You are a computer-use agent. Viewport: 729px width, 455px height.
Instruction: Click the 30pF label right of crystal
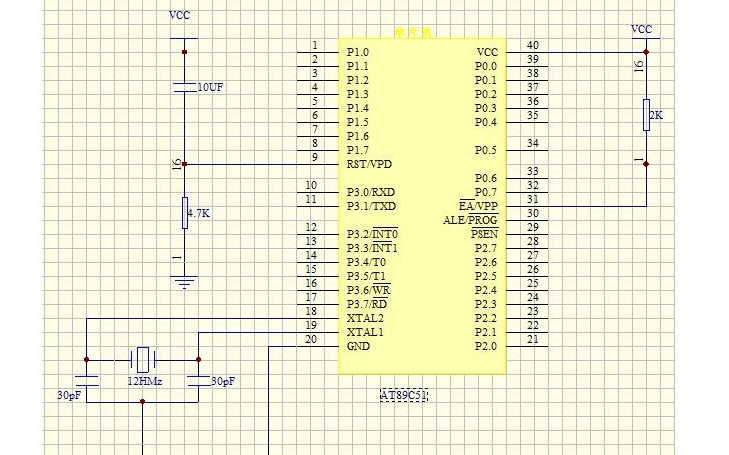(223, 382)
